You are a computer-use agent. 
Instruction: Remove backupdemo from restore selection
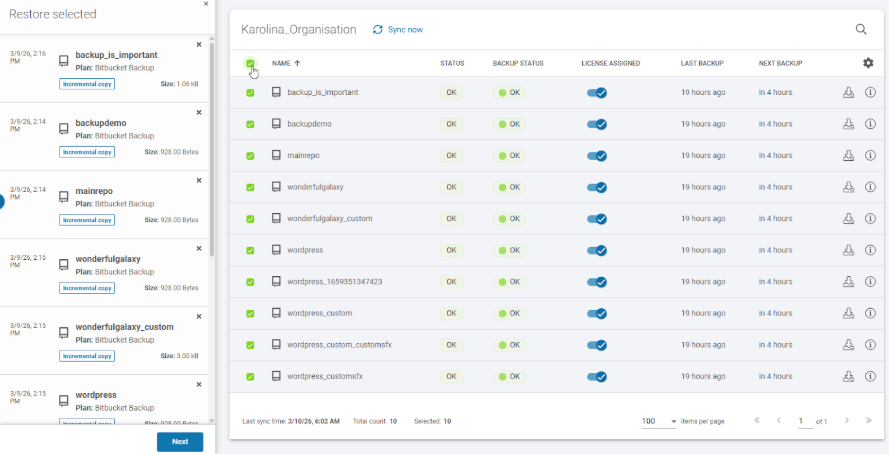coord(198,112)
